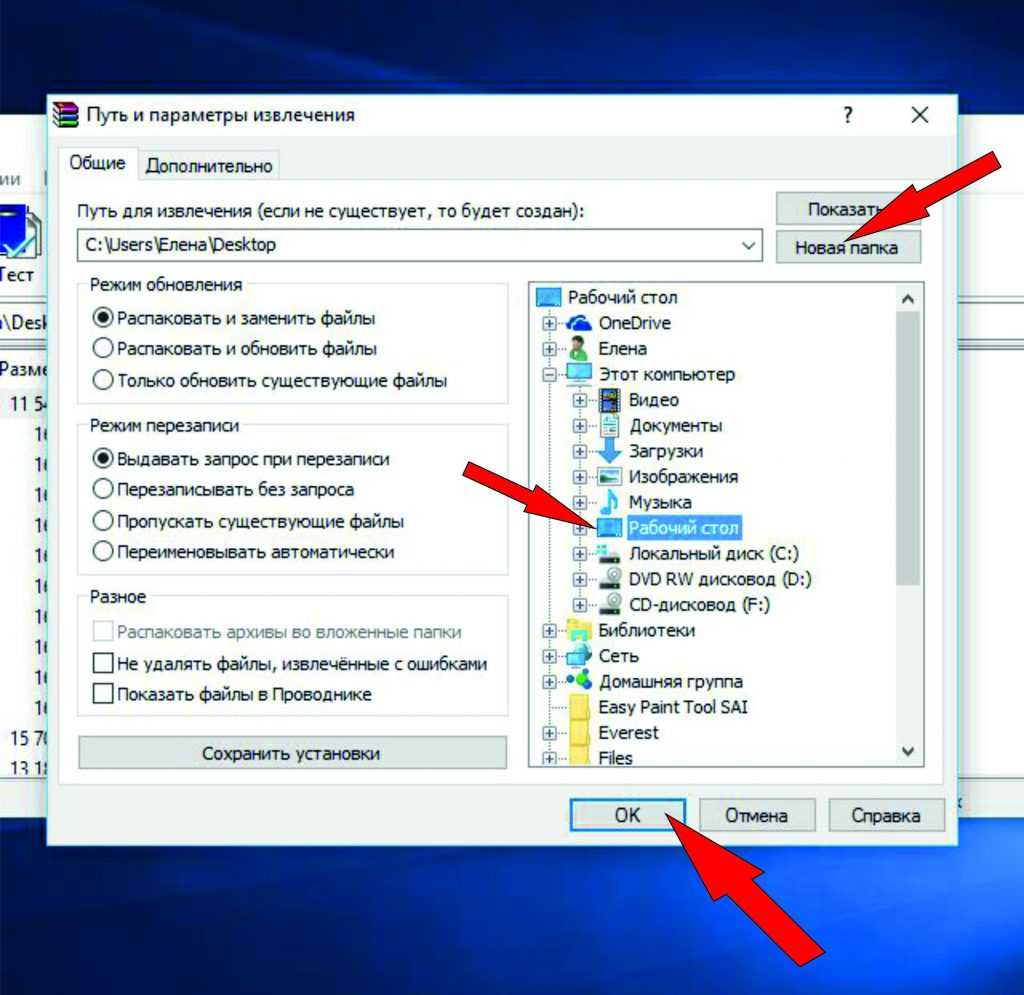The height and width of the screenshot is (995, 1024).
Task: Collapse the Этот компьютер tree node
Action: pos(549,375)
